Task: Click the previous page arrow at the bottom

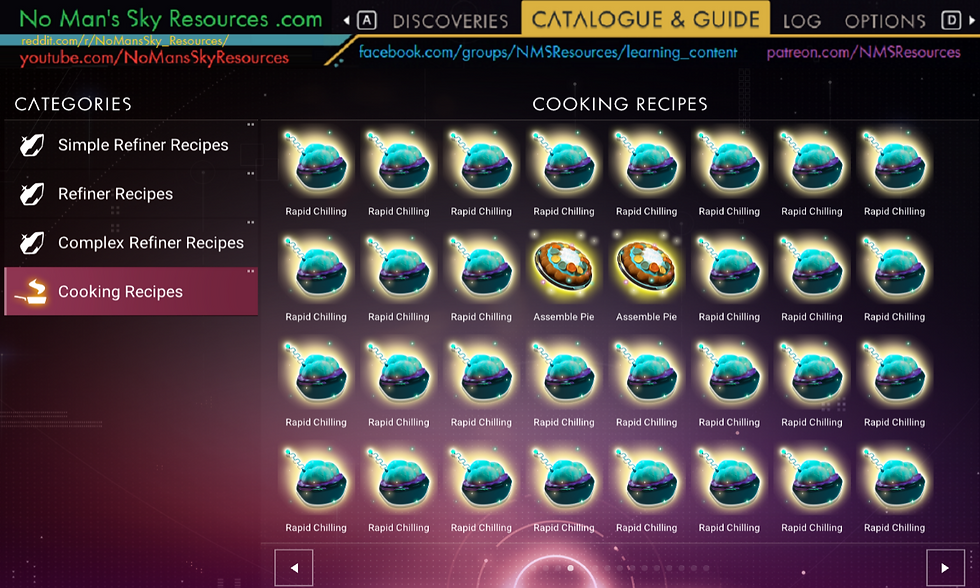Action: pos(293,567)
